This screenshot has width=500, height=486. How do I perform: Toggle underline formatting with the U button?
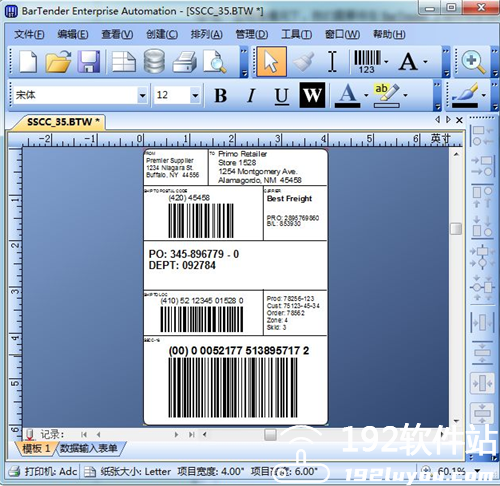pos(282,96)
